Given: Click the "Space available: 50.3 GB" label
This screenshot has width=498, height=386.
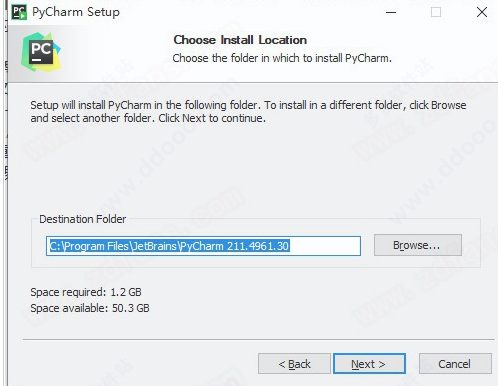Looking at the screenshot, I should (90, 308).
